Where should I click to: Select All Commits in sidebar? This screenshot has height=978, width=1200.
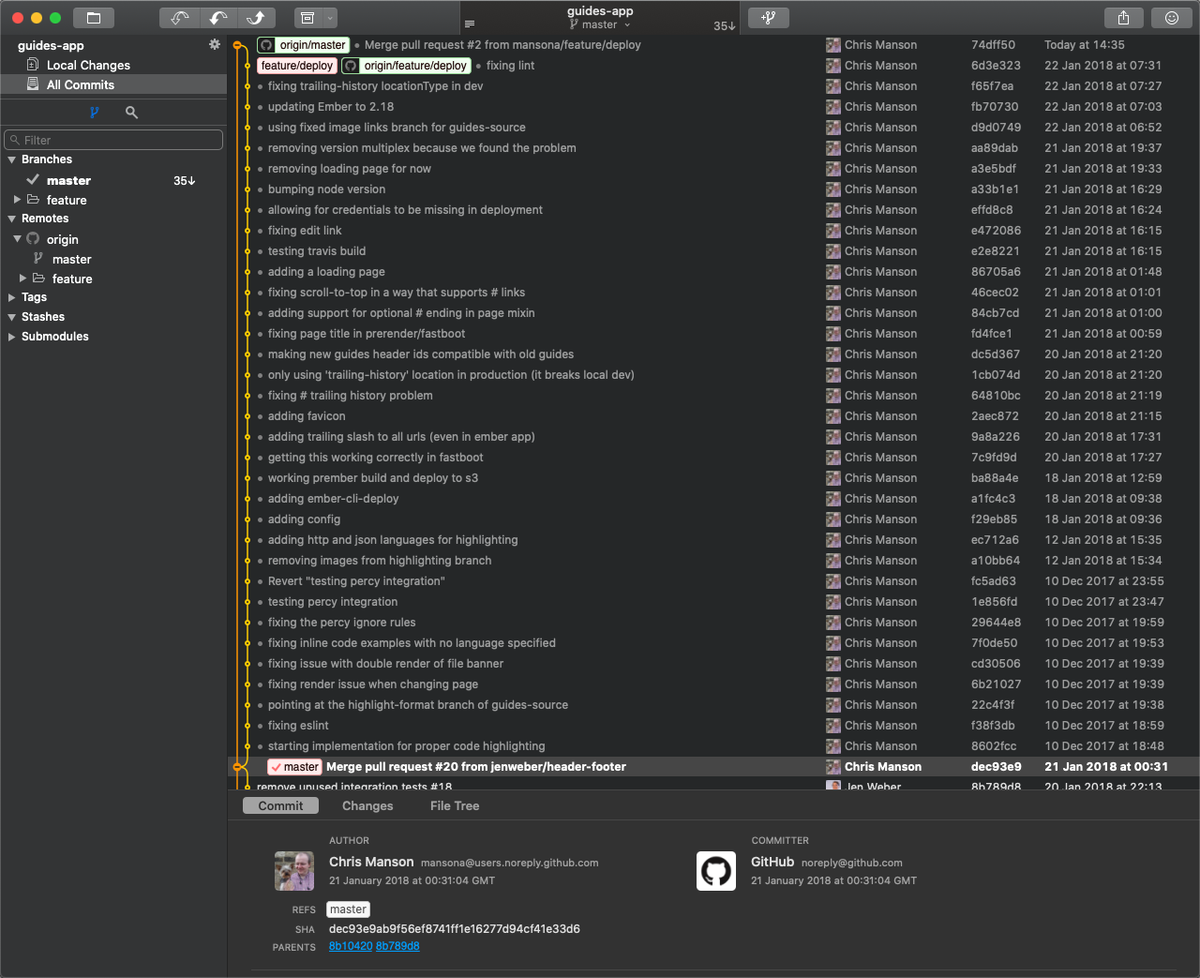click(114, 85)
